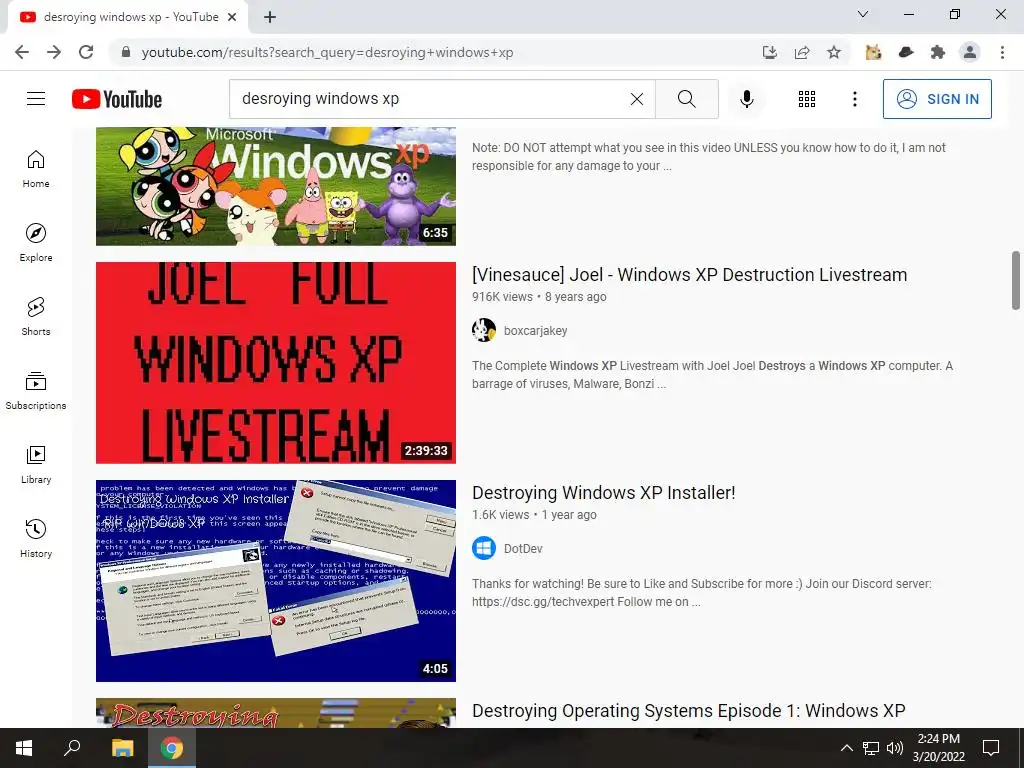
Task: Open the Extensions puzzle menu
Action: [x=938, y=52]
